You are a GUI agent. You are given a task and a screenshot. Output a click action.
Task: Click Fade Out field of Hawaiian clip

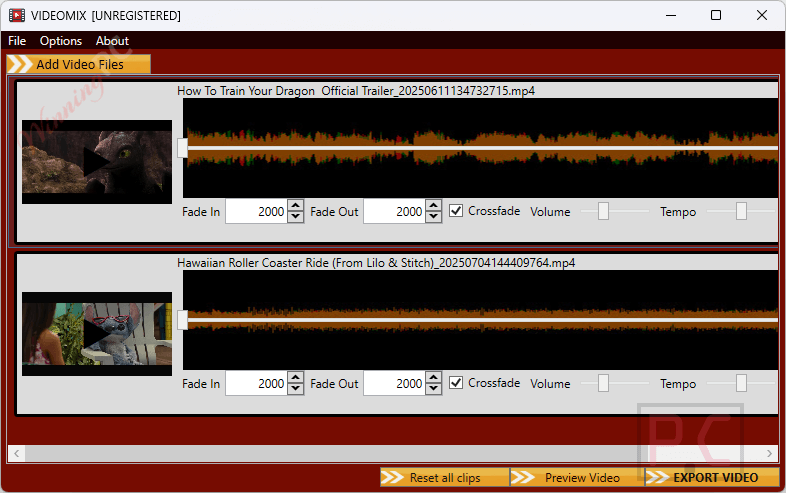[x=395, y=384]
